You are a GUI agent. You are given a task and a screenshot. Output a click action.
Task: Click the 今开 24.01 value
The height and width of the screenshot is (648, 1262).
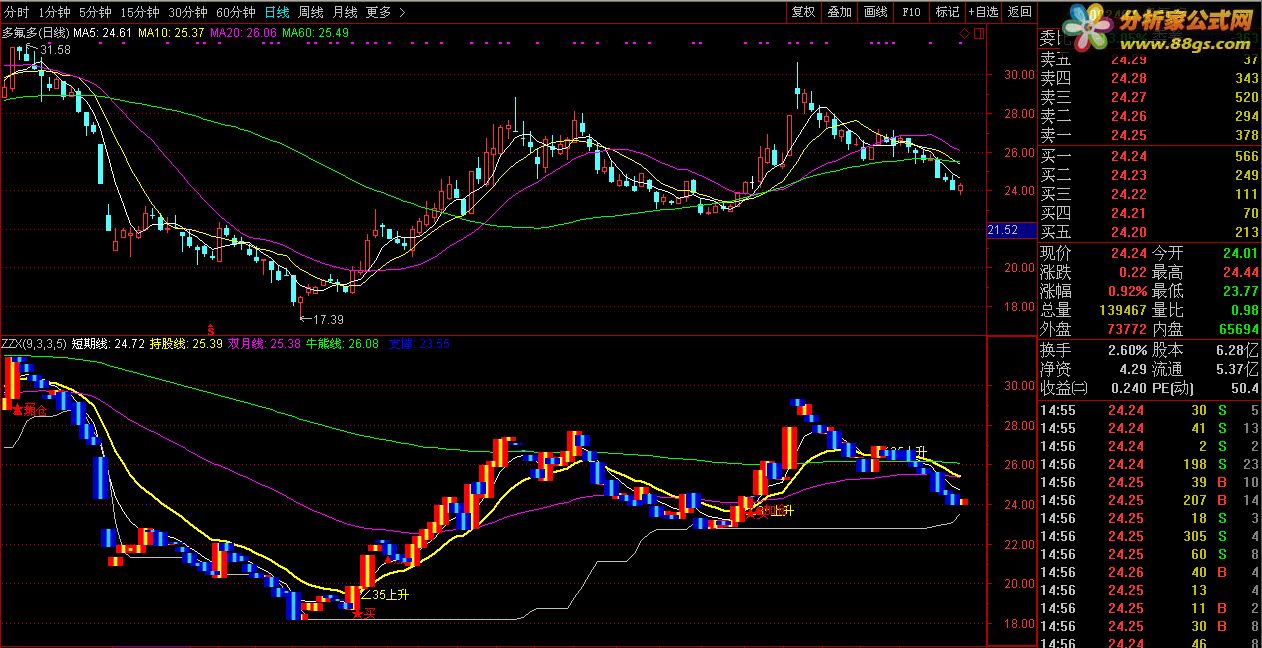click(x=1240, y=253)
